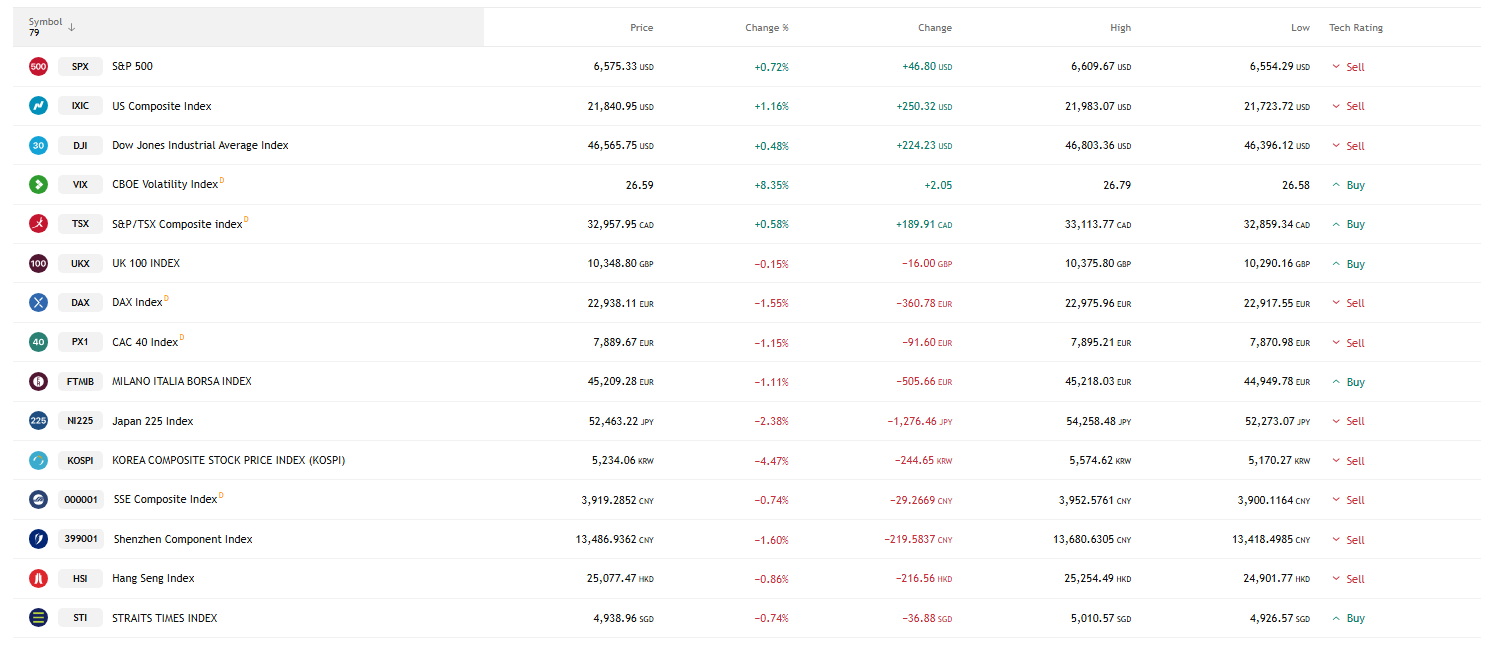This screenshot has height=646, width=1501.
Task: Click the KOSPI logo icon
Action: 38,461
